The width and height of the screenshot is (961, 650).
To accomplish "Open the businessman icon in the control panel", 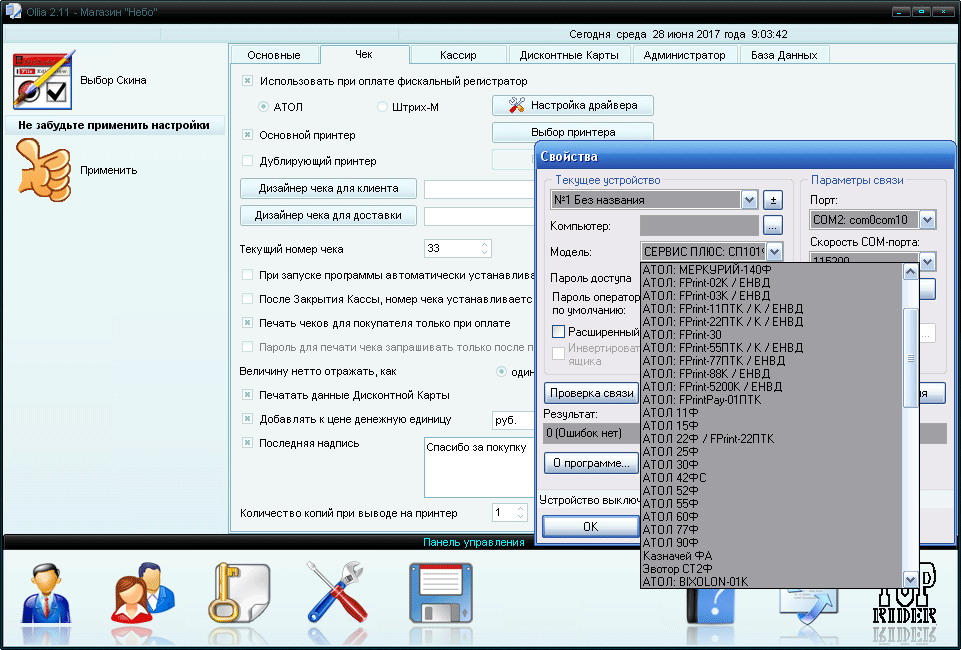I will (47, 594).
